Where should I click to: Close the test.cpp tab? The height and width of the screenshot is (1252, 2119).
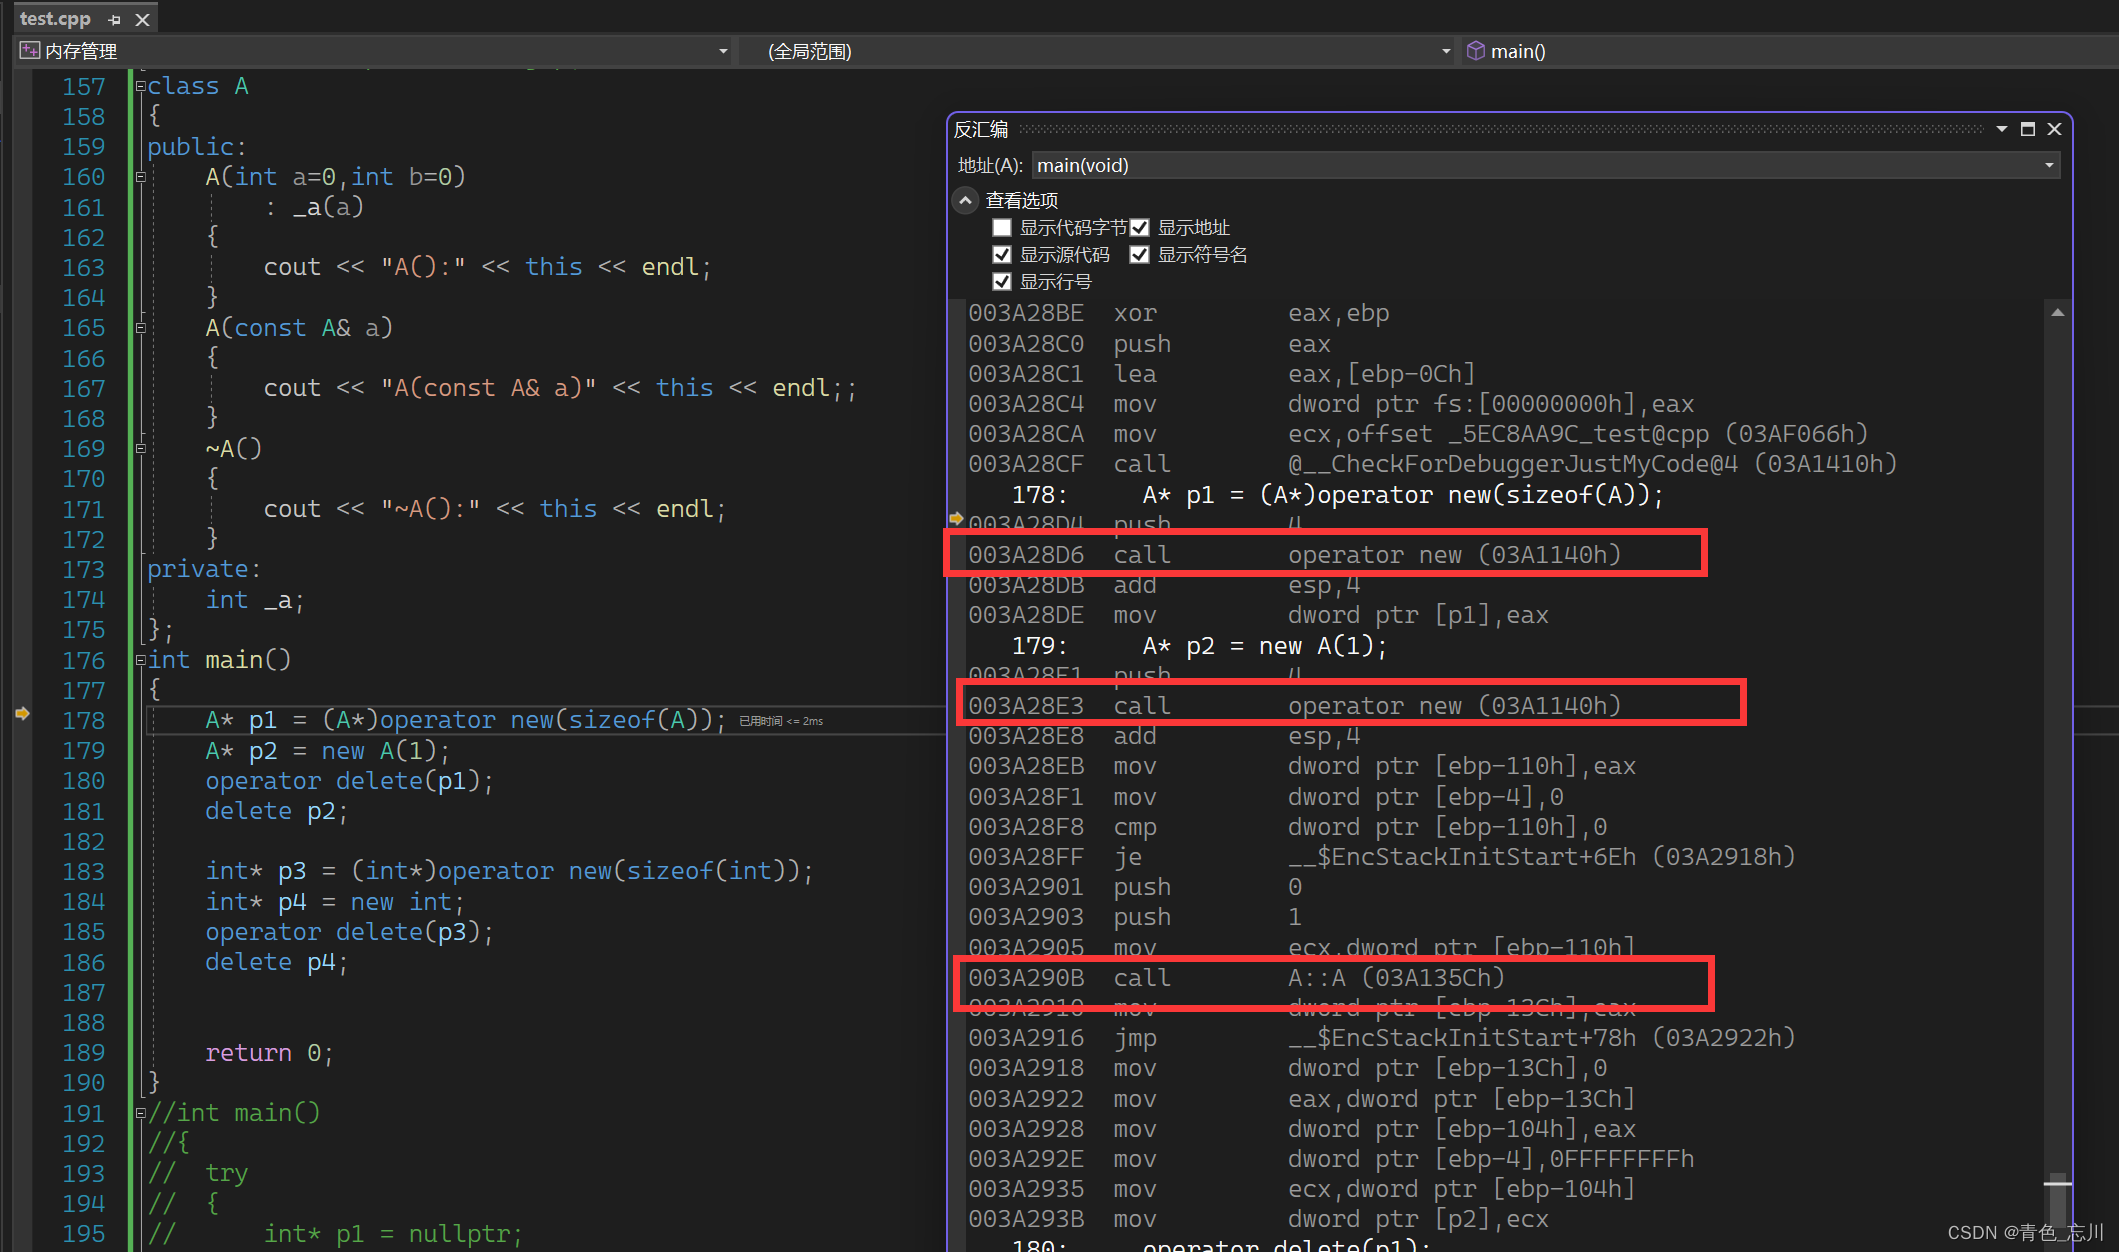click(142, 19)
